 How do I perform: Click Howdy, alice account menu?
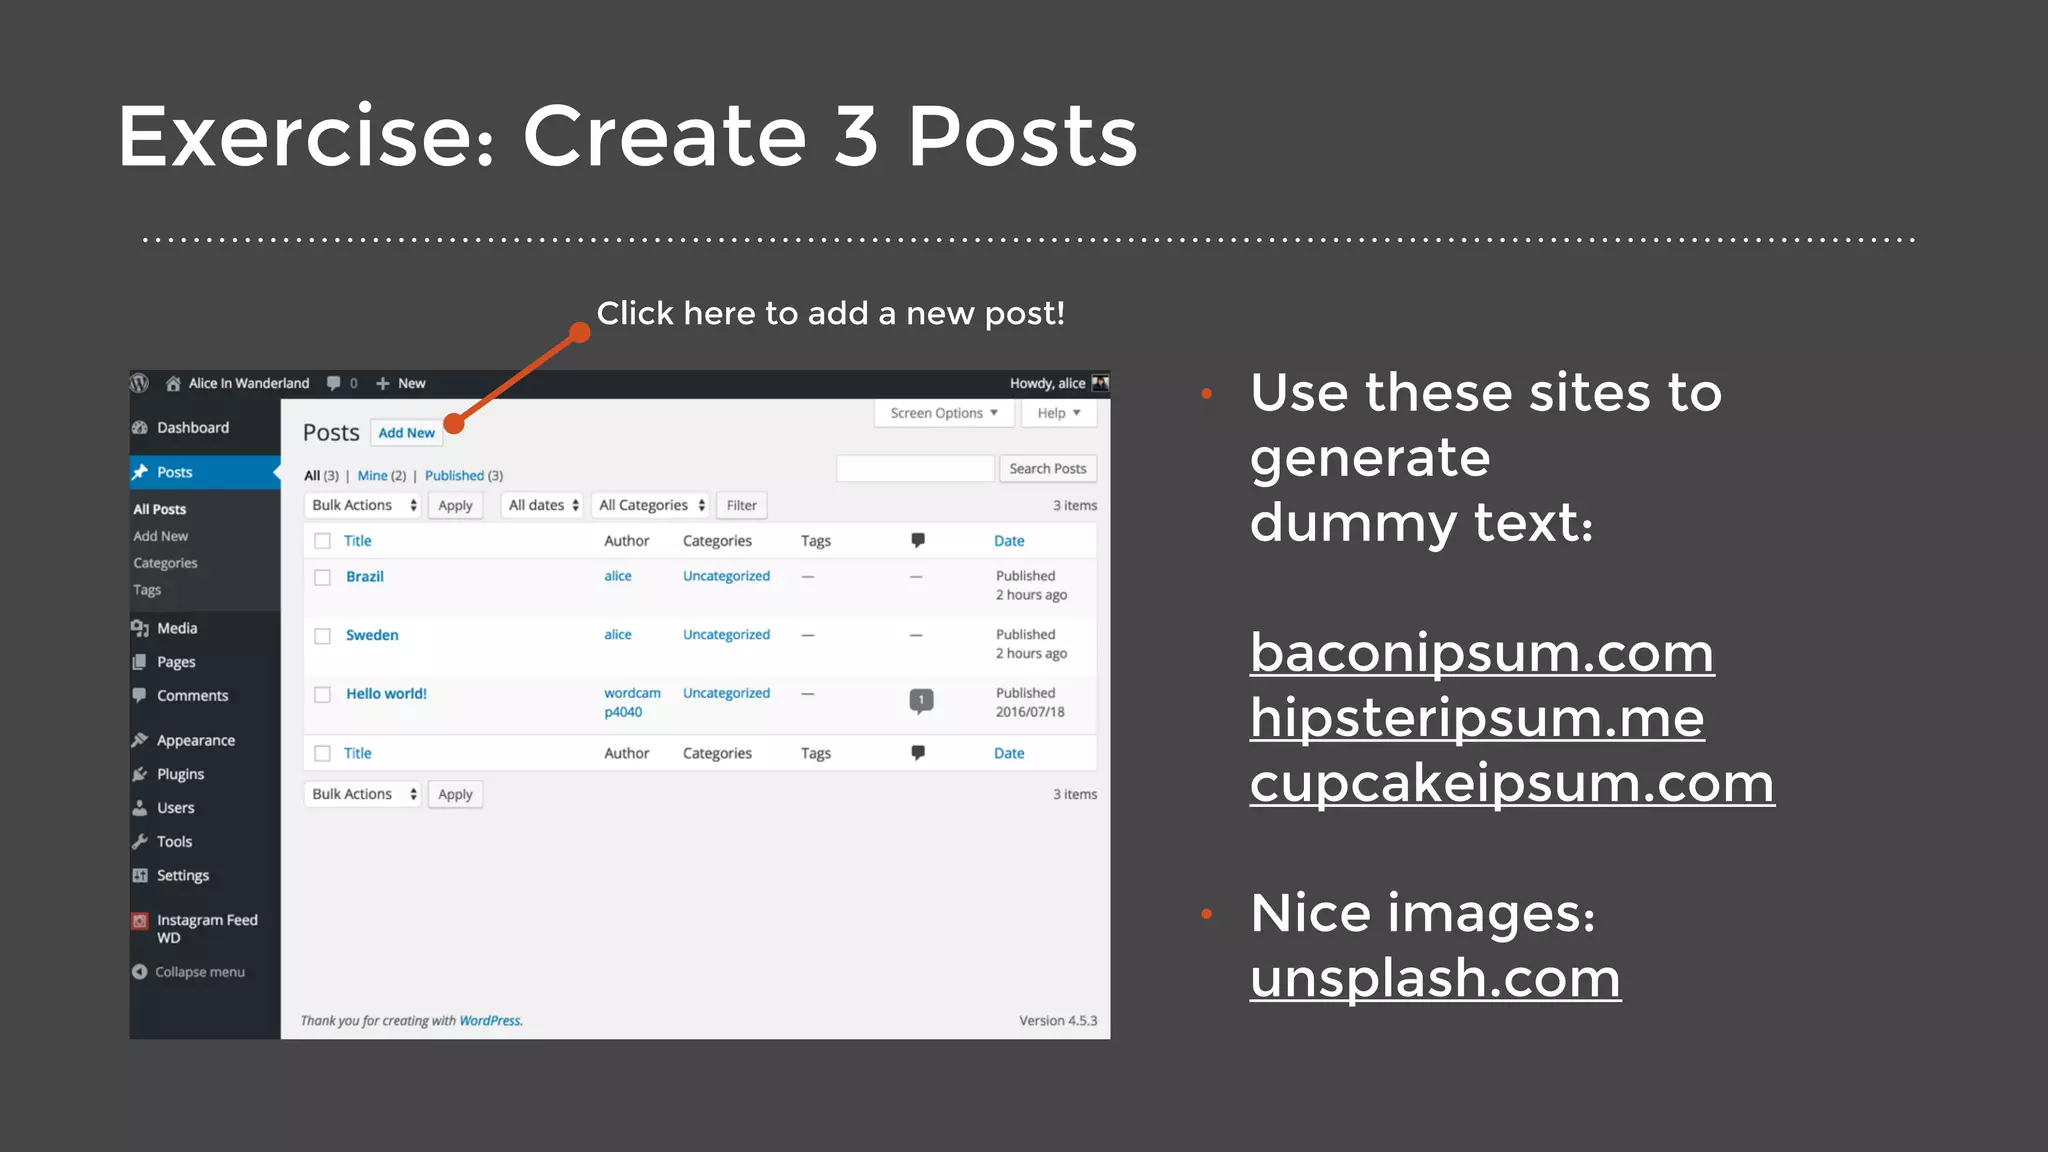(x=1058, y=383)
